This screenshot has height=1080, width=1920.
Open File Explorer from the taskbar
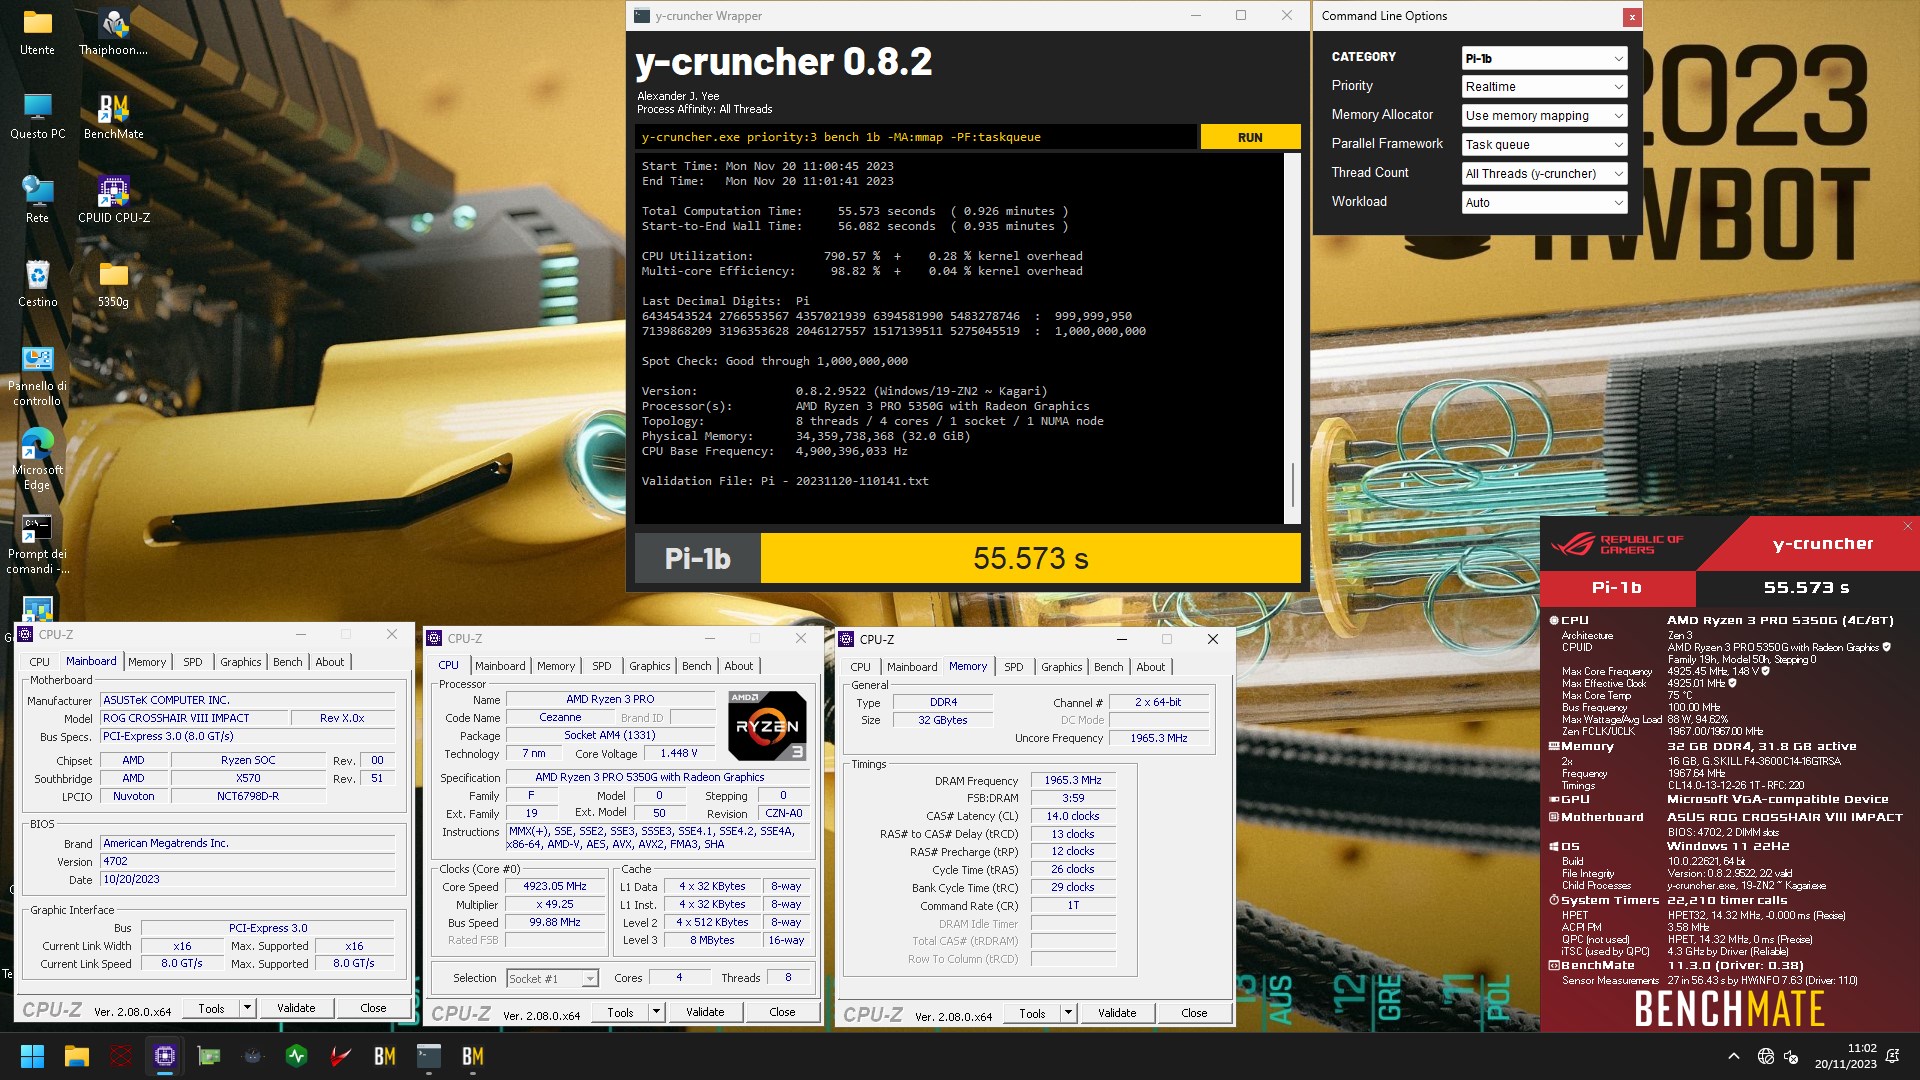coord(76,1056)
